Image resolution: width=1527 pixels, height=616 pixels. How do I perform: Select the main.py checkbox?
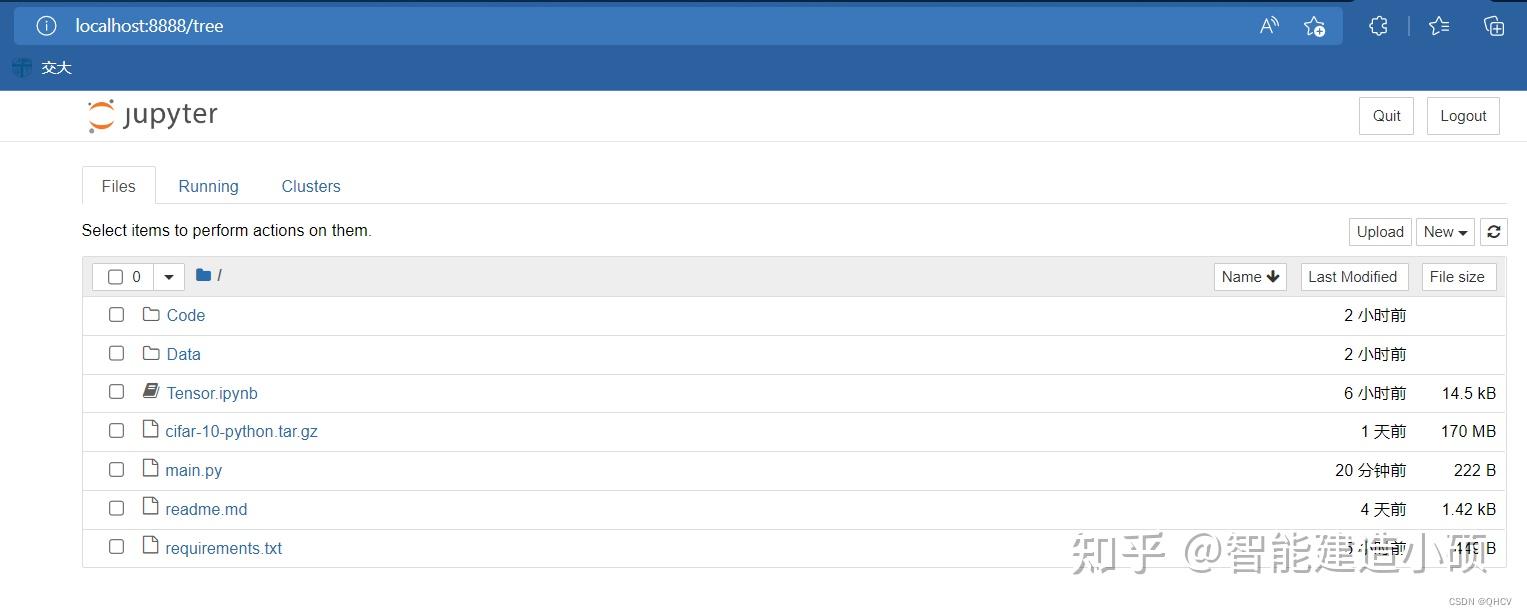coord(117,470)
